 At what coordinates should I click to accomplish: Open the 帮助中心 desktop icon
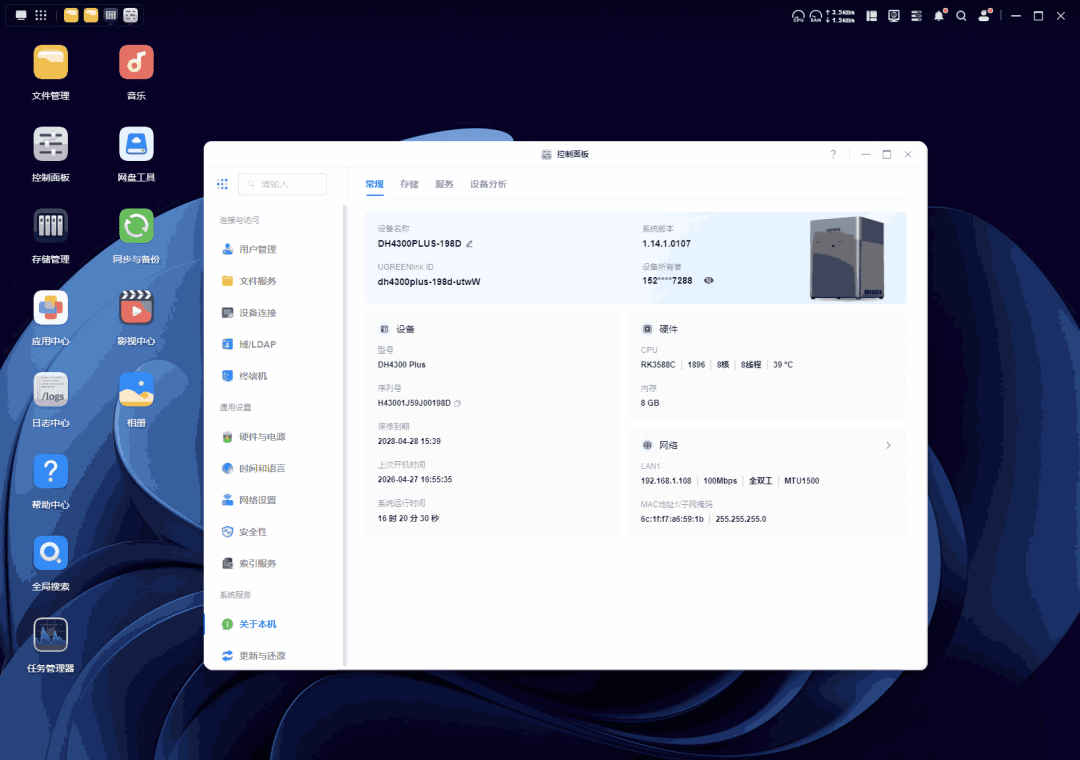[50, 472]
